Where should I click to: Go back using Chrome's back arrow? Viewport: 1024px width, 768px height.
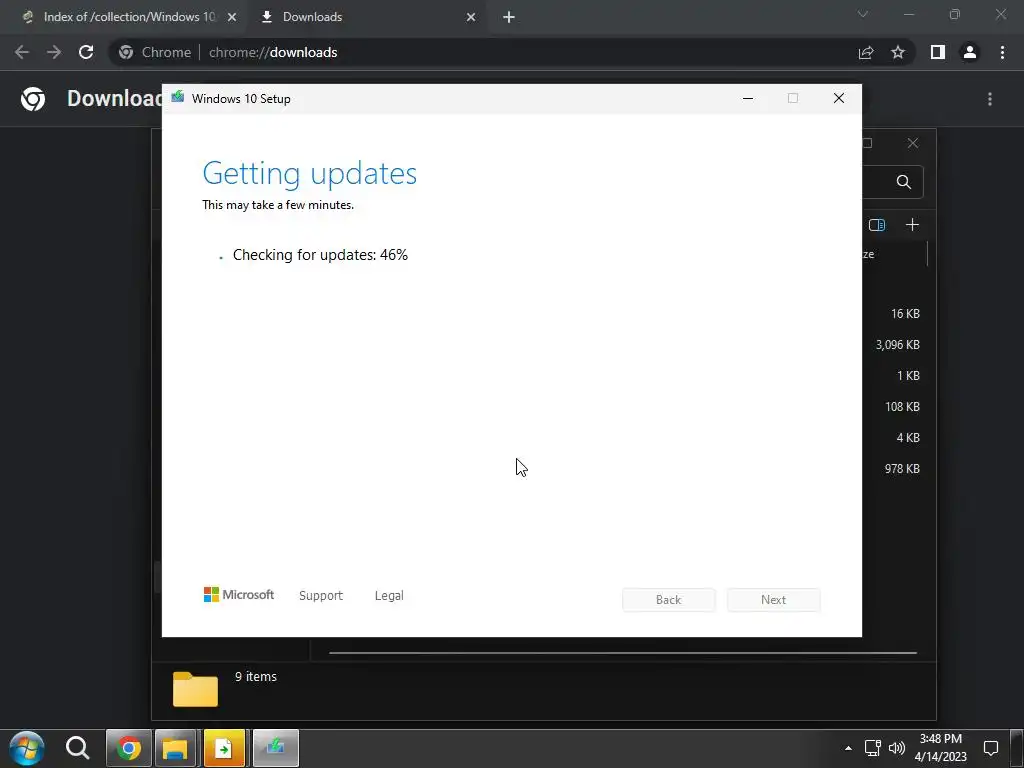pyautogui.click(x=22, y=52)
